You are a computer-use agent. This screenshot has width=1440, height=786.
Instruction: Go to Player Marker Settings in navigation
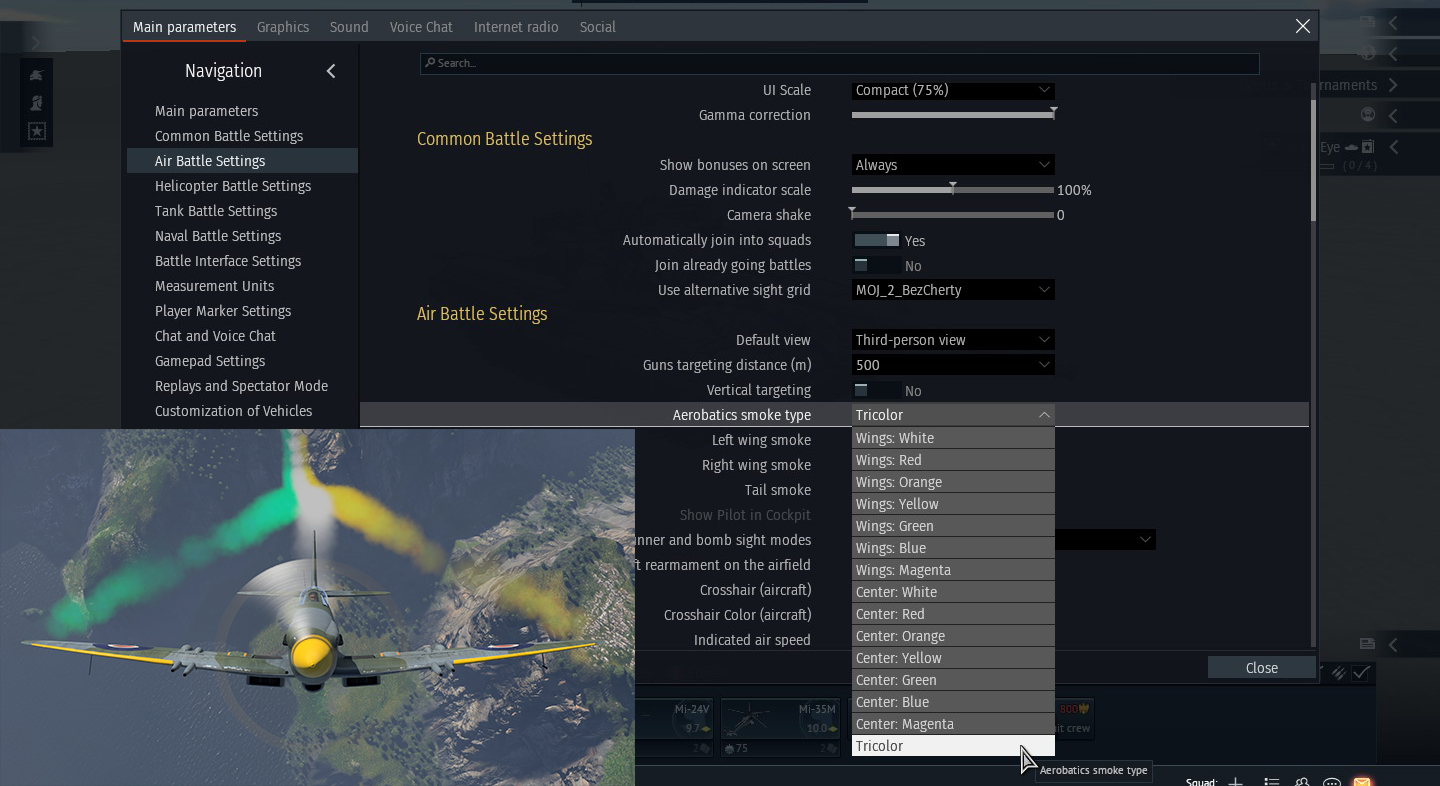click(223, 311)
